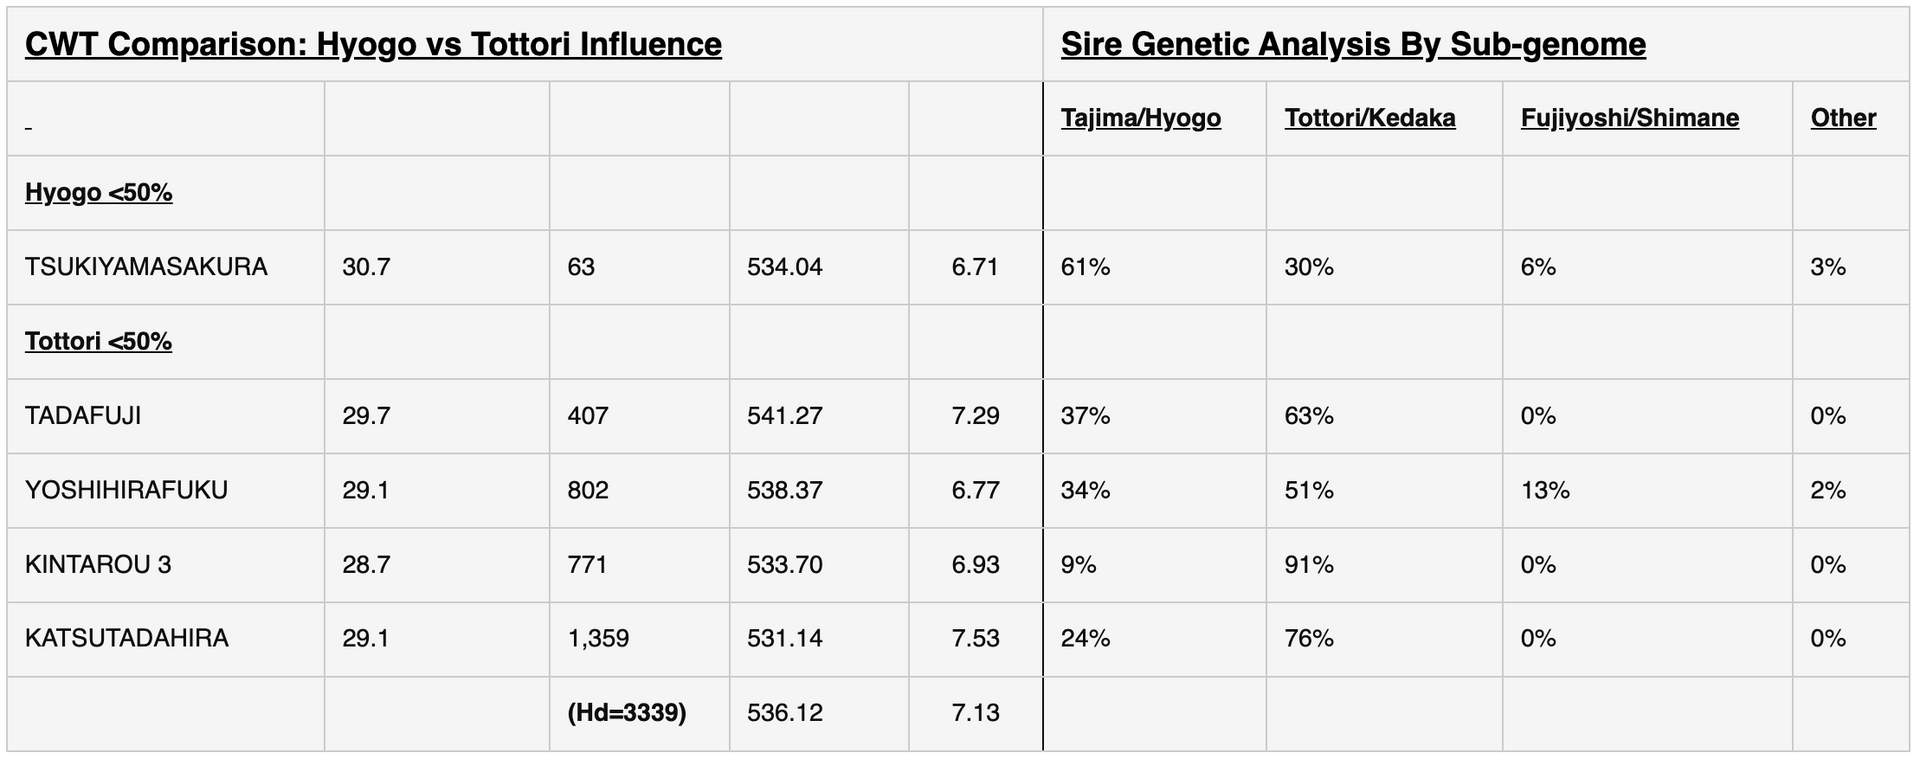Select the 13% Fujiyoshi/Shimane value cell
Screen dimensions: 1920x758
(x=1545, y=490)
